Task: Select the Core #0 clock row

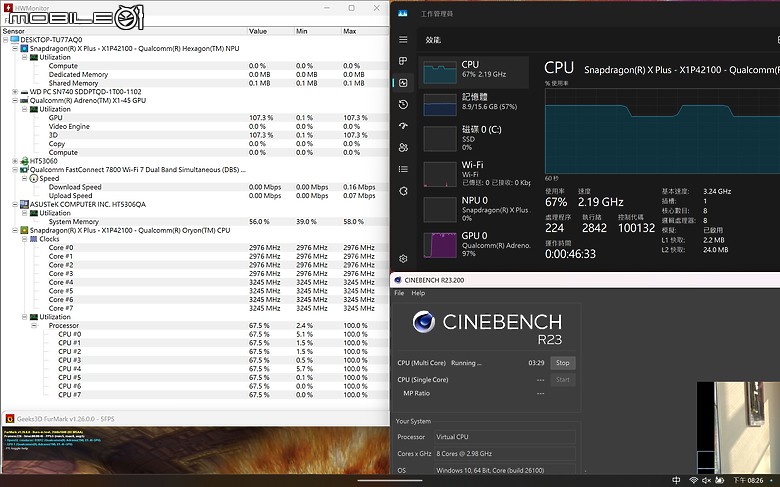Action: coord(195,248)
